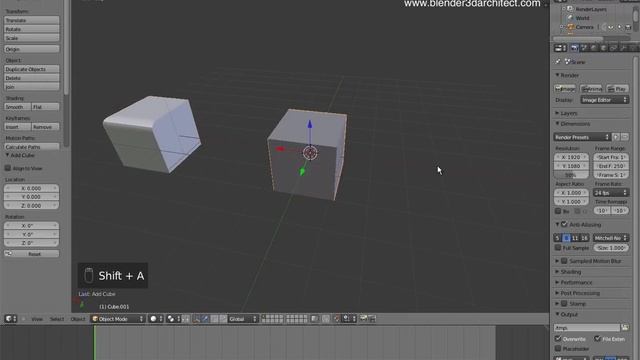Viewport: 640px width, 360px height.
Task: Click the Play rendered animation button
Action: tap(617, 89)
